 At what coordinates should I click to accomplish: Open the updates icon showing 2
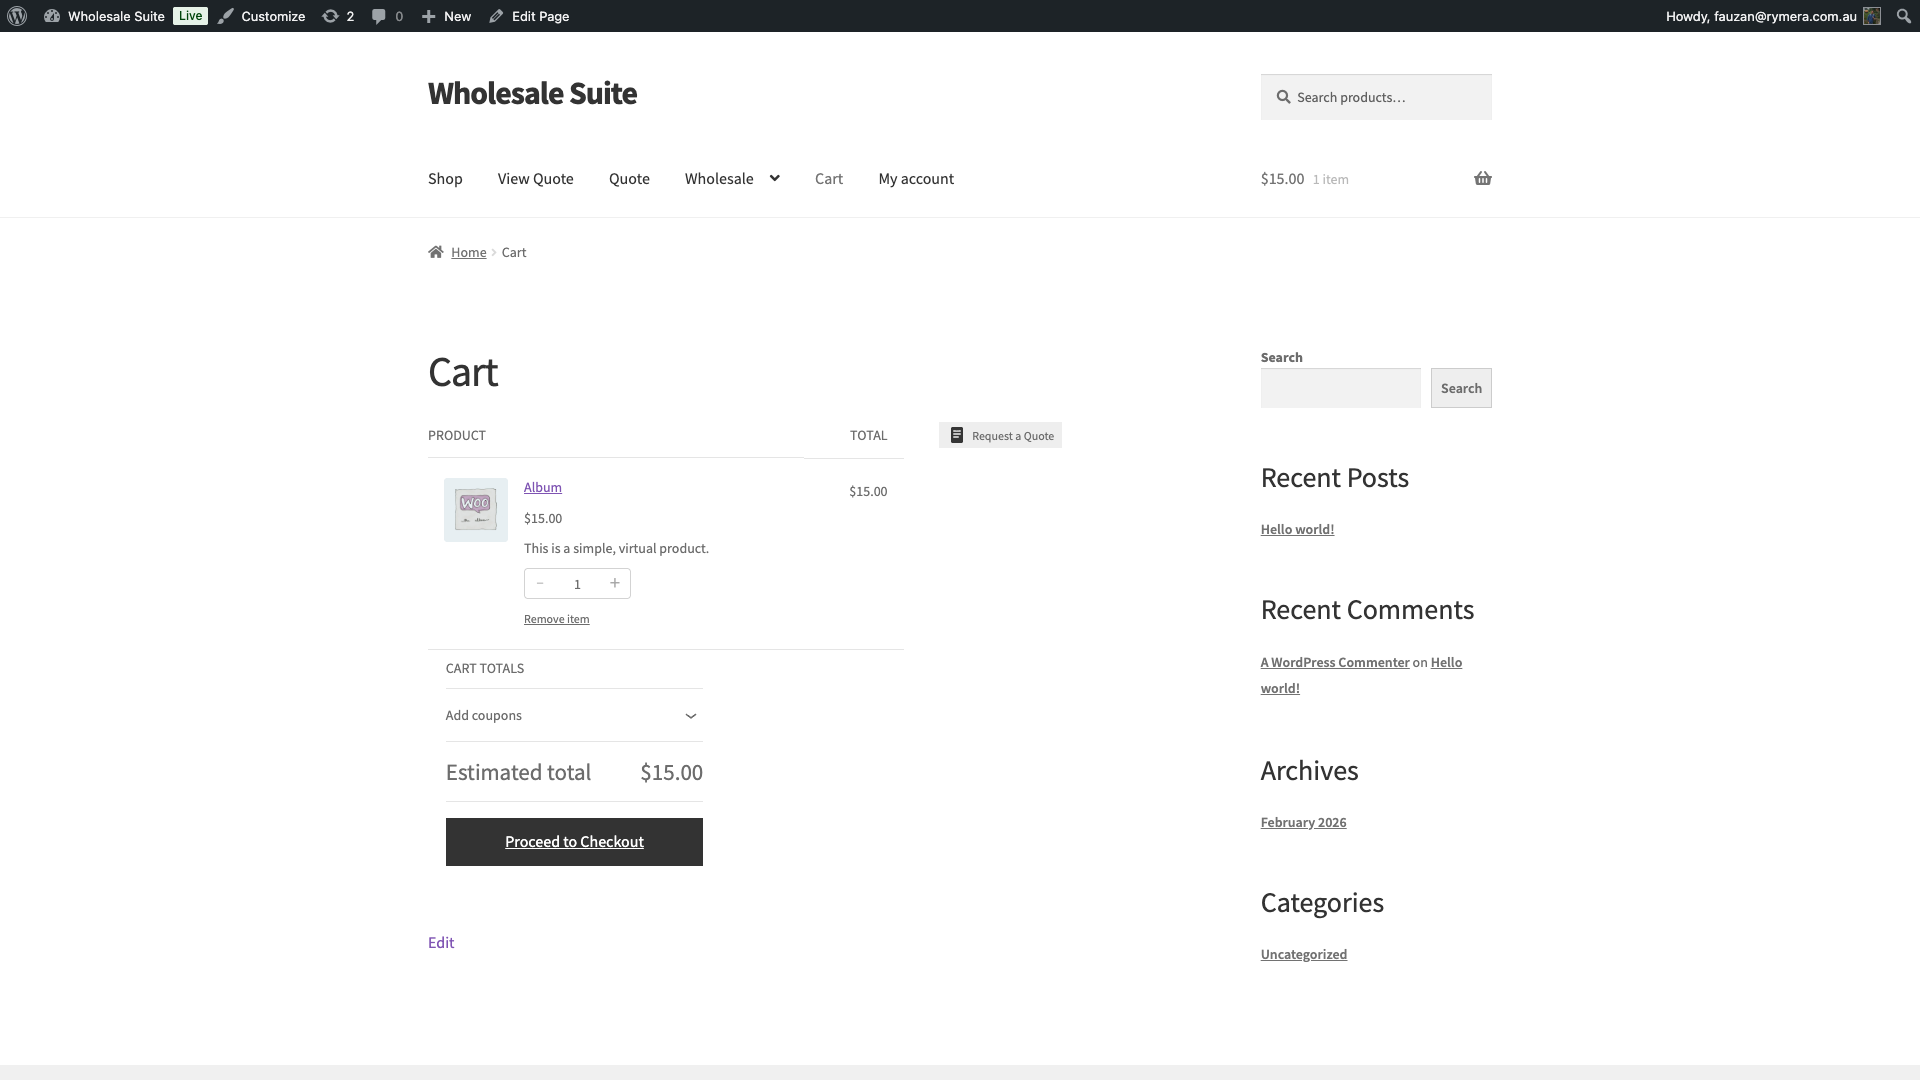tap(338, 16)
